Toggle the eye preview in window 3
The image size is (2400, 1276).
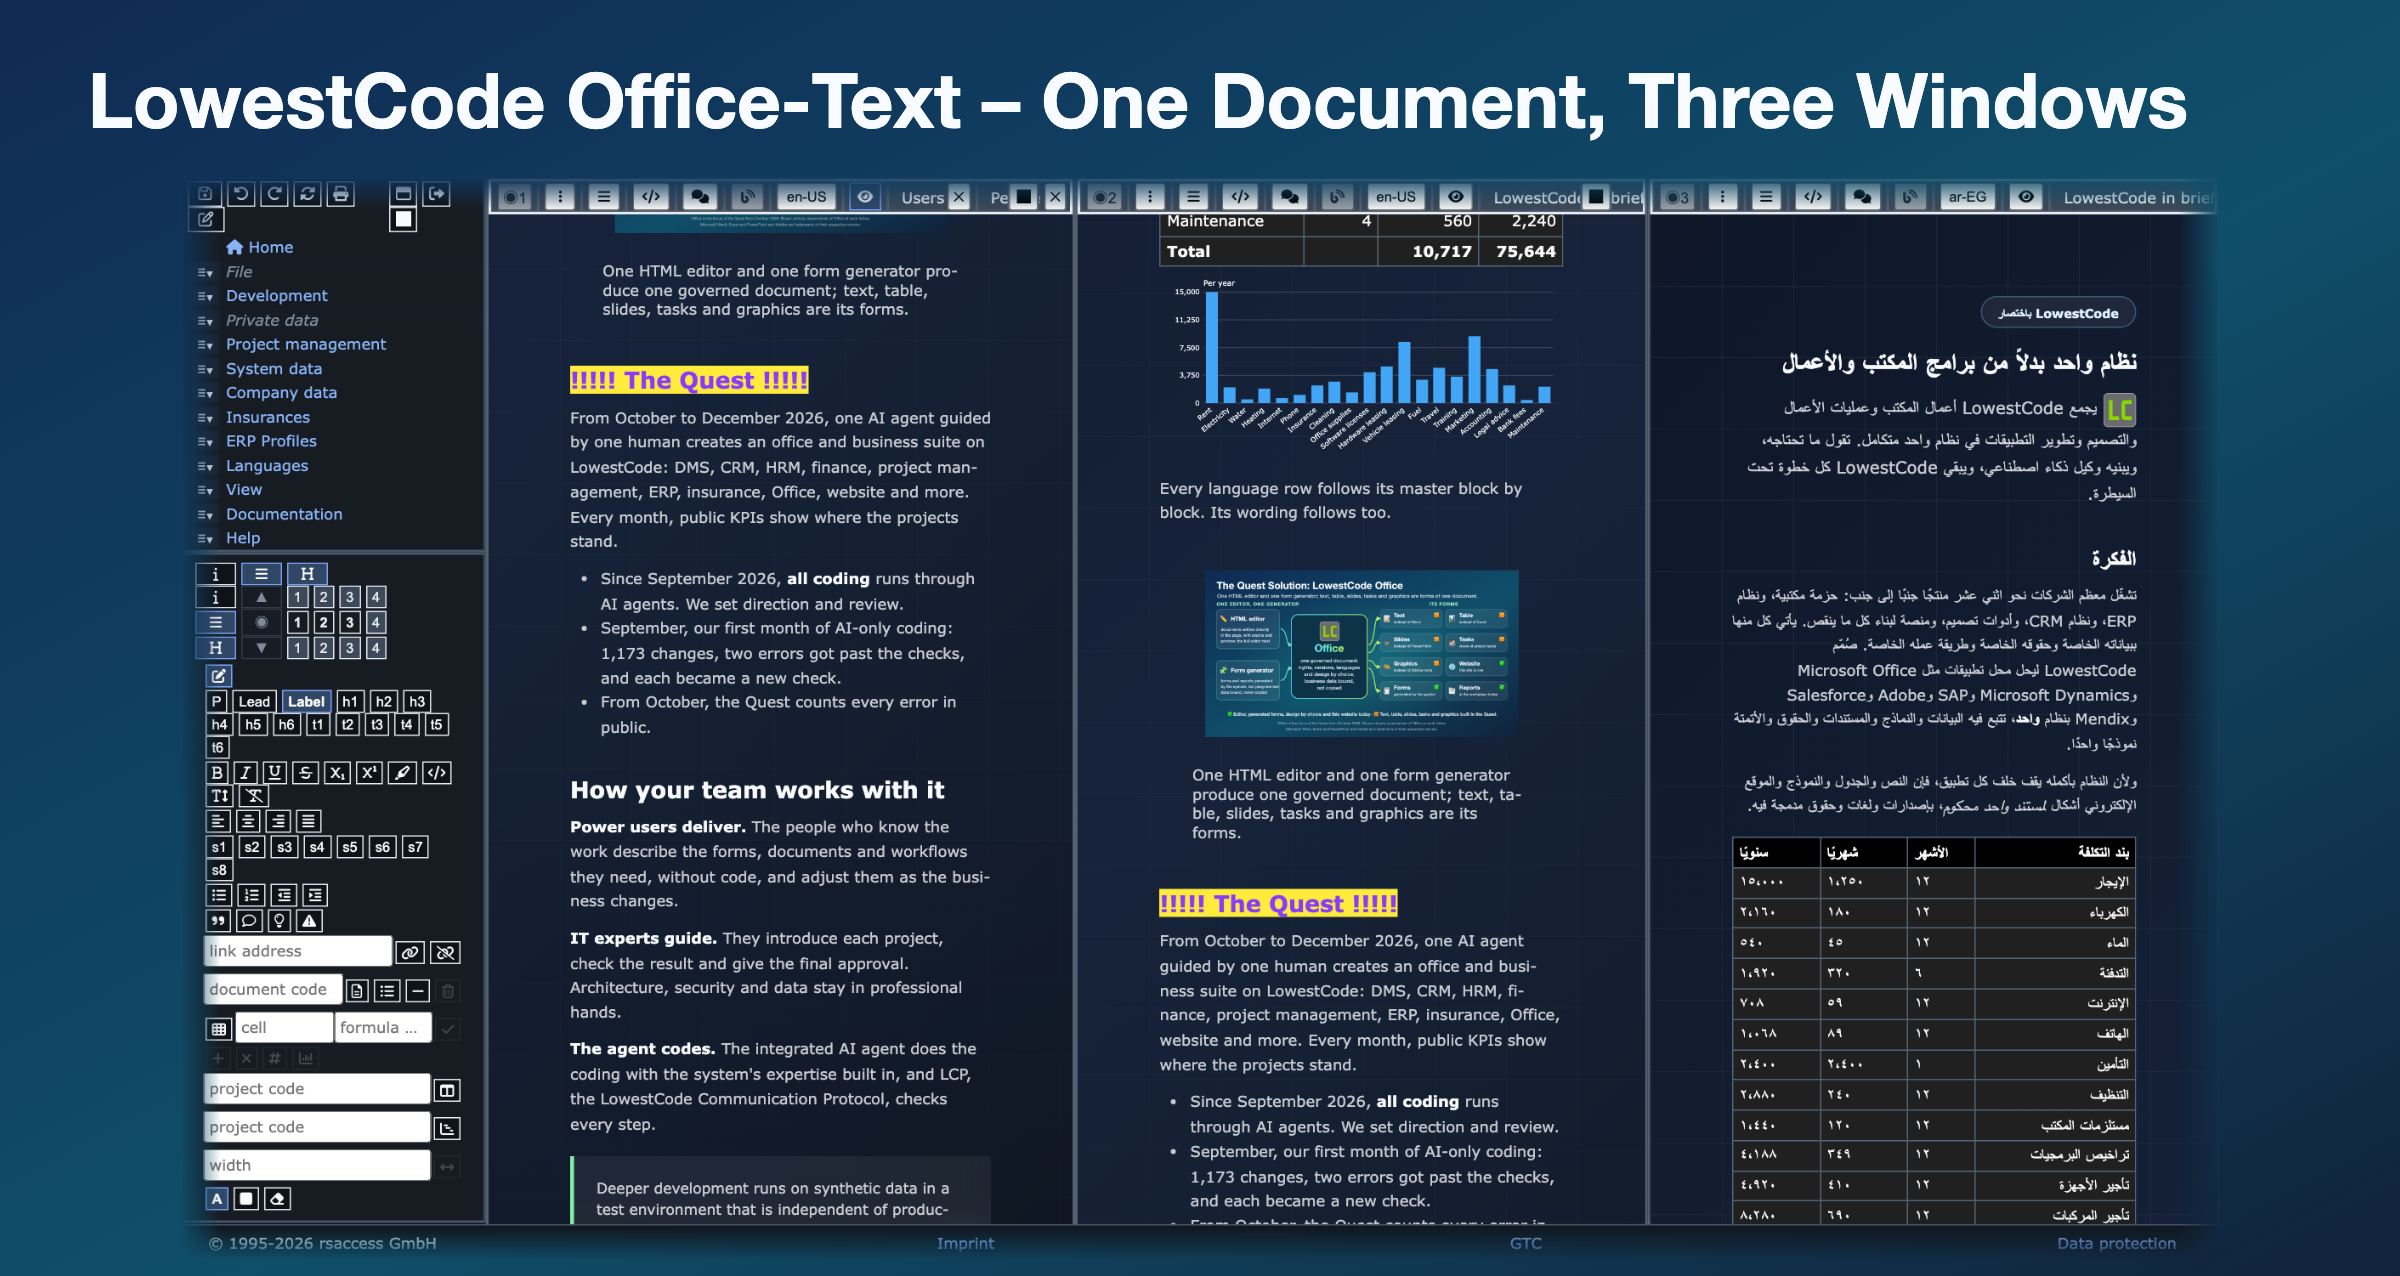pyautogui.click(x=2026, y=197)
